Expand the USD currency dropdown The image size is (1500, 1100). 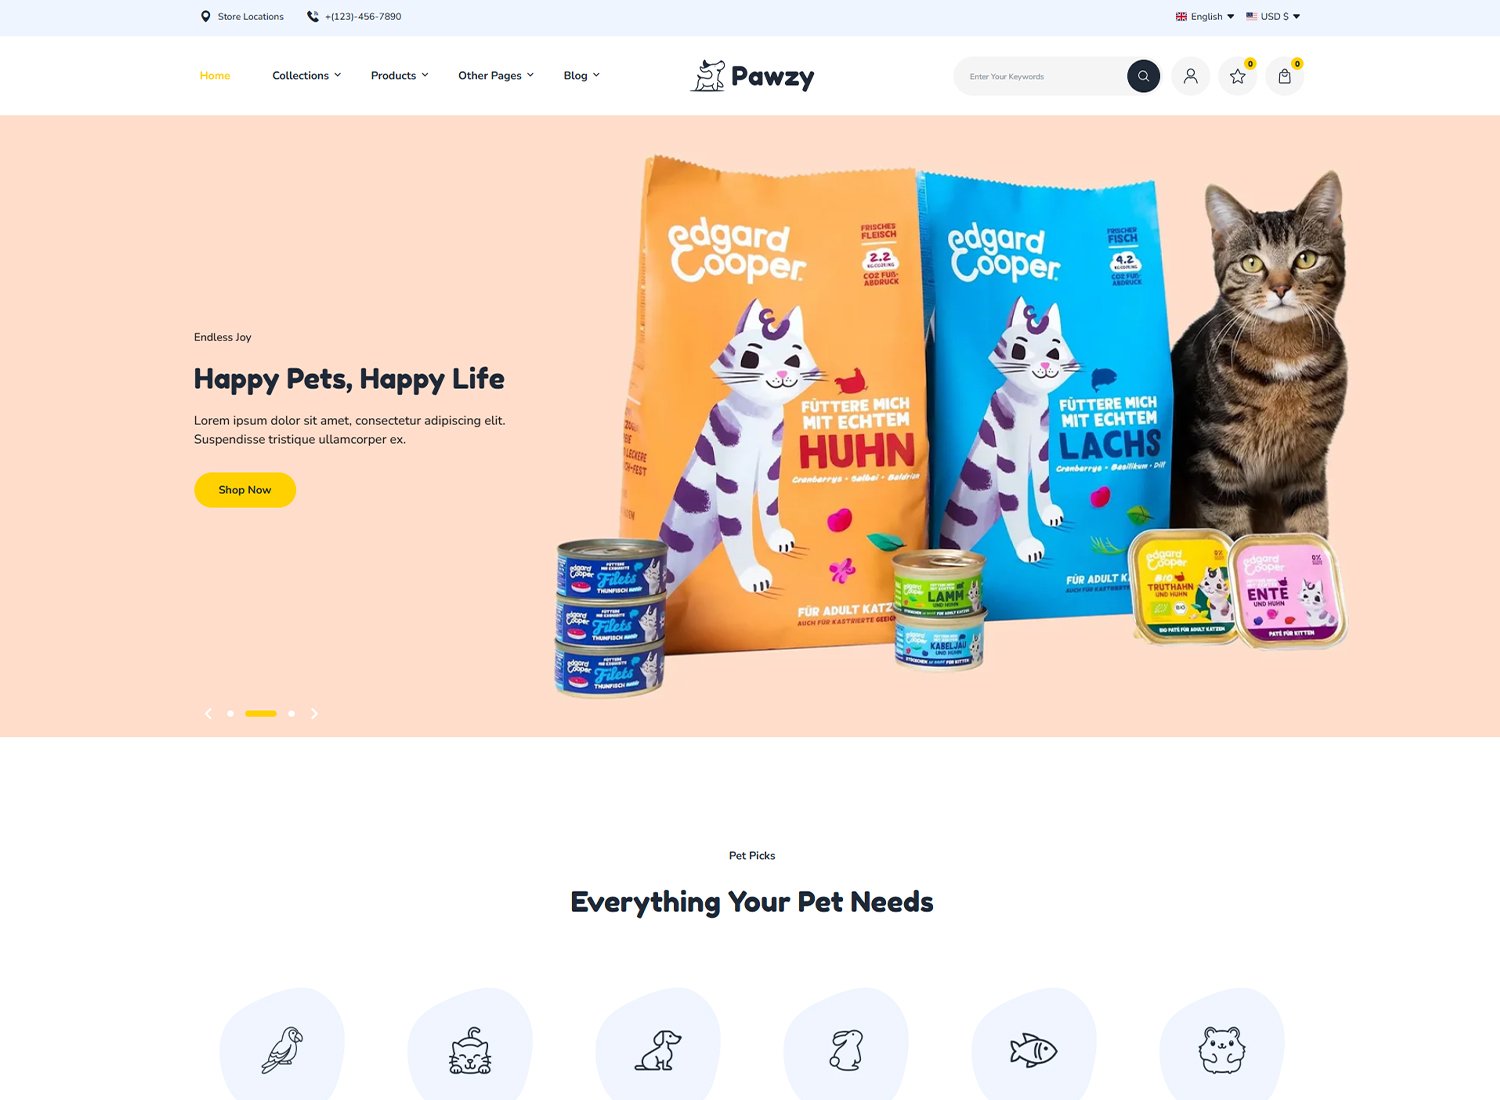click(1273, 16)
